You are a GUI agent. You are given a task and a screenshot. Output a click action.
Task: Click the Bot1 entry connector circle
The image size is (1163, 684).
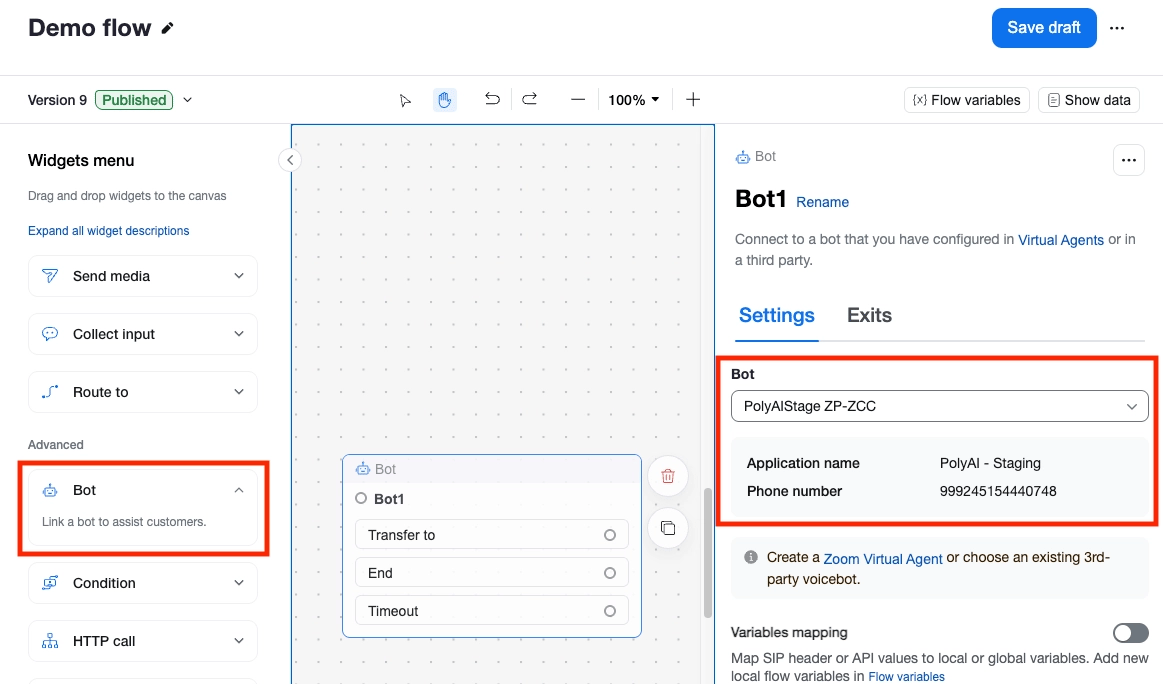pyautogui.click(x=361, y=499)
